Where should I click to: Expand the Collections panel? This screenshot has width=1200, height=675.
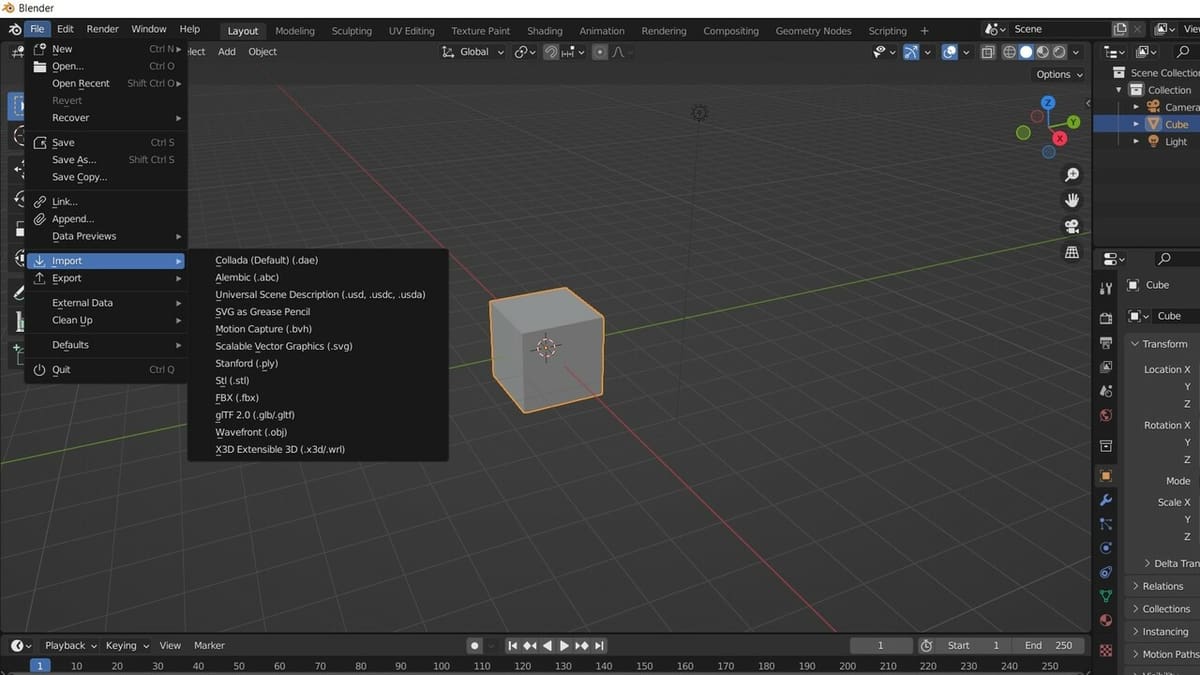point(1160,609)
